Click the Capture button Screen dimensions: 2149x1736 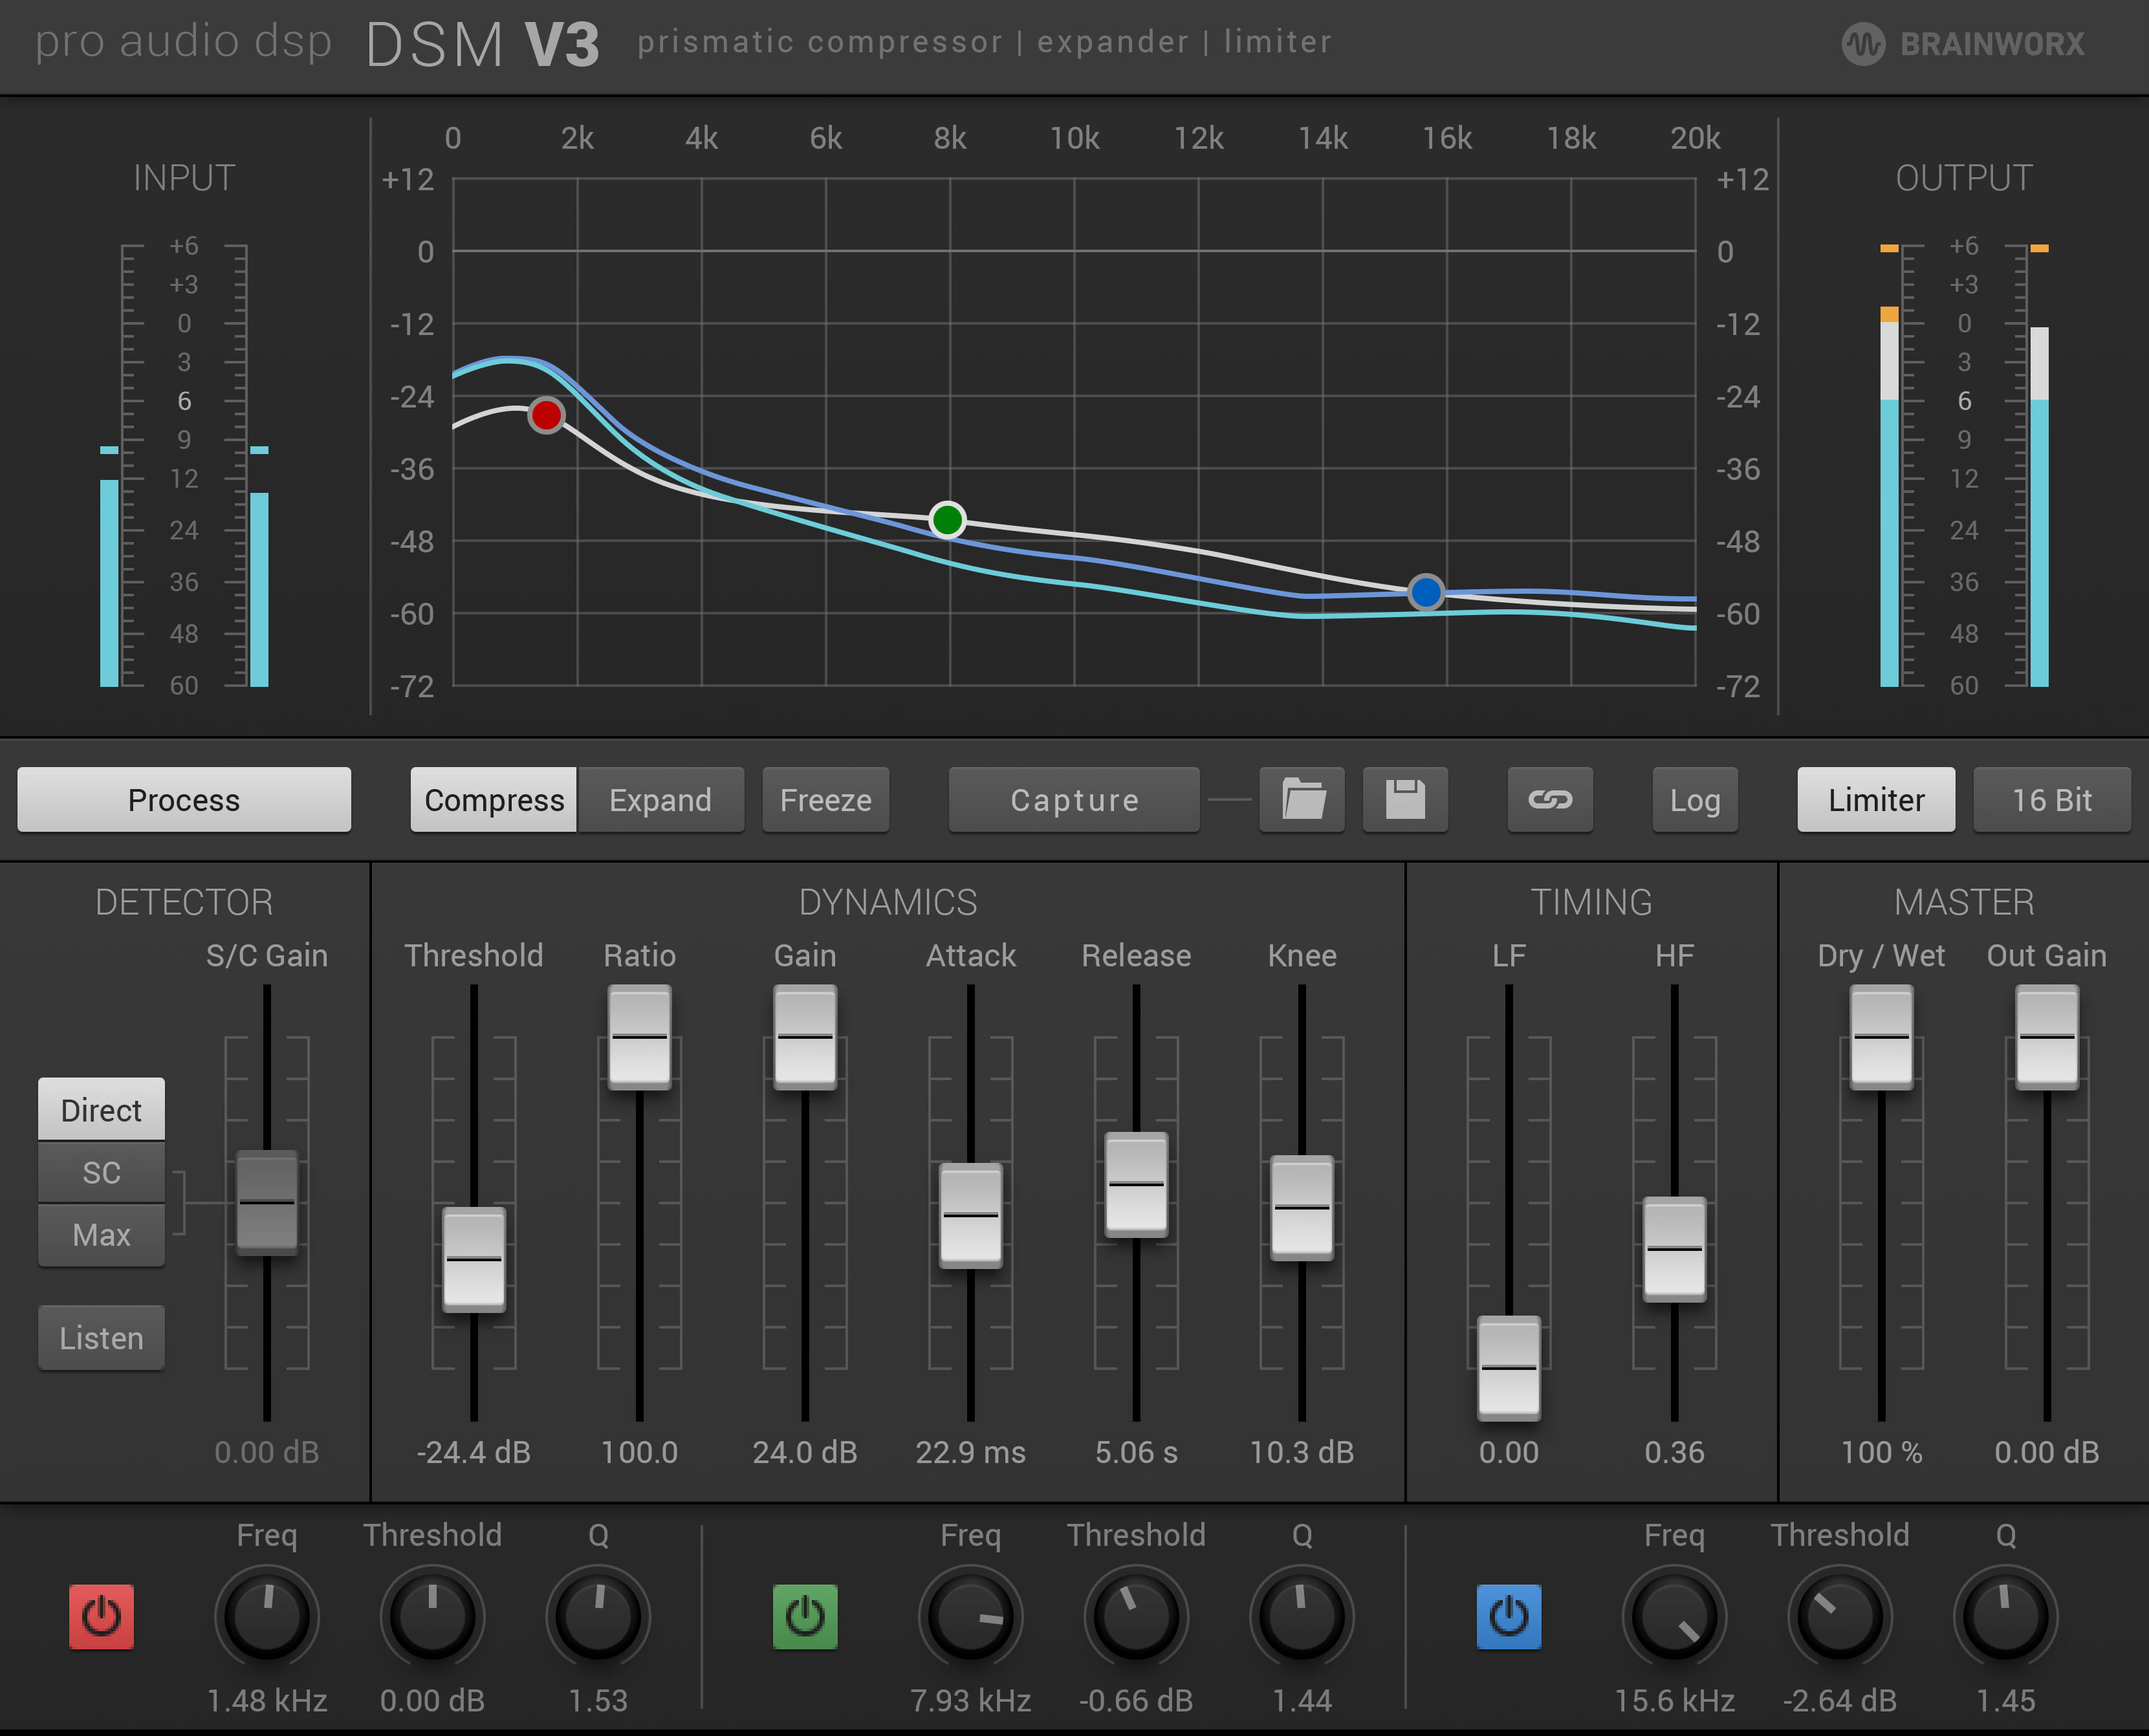[x=1074, y=799]
